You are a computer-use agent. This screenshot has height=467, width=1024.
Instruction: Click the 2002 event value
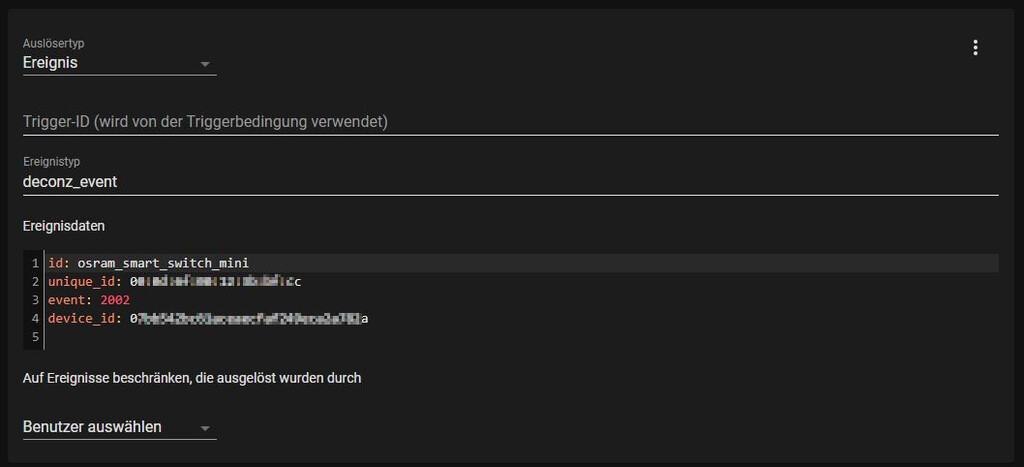[x=115, y=300]
